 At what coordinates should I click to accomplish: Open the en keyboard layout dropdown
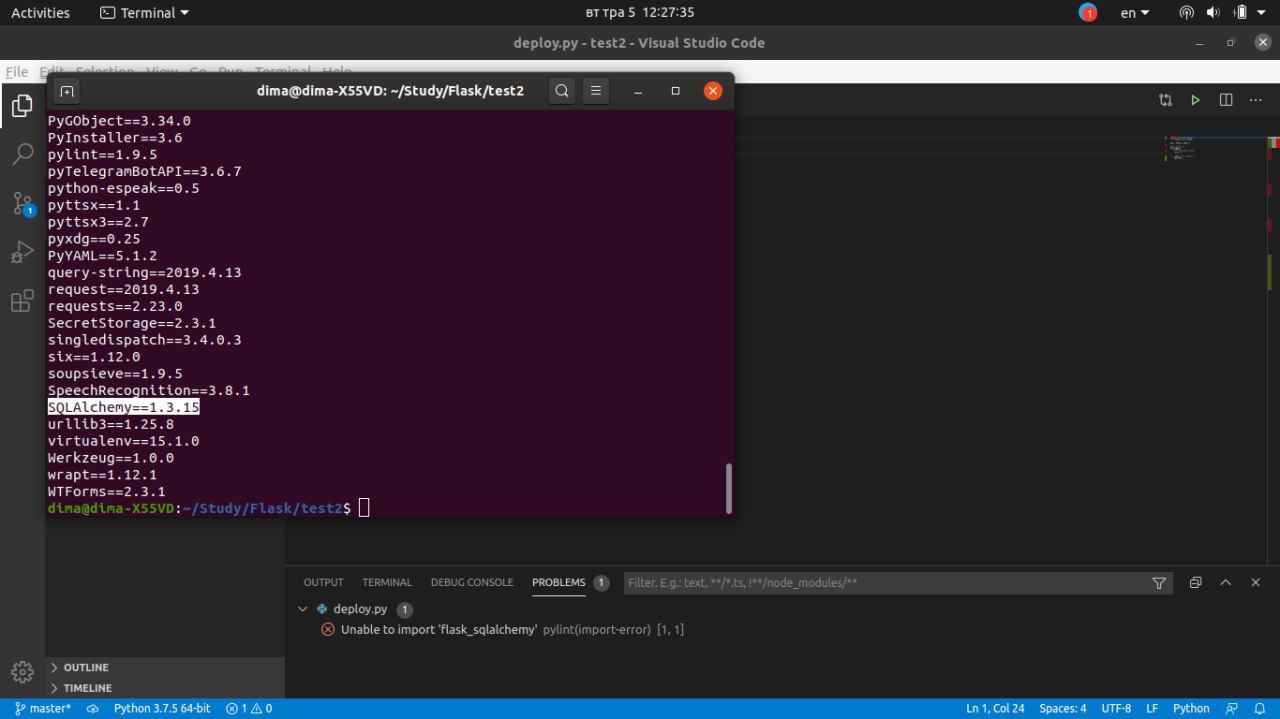tap(1135, 13)
